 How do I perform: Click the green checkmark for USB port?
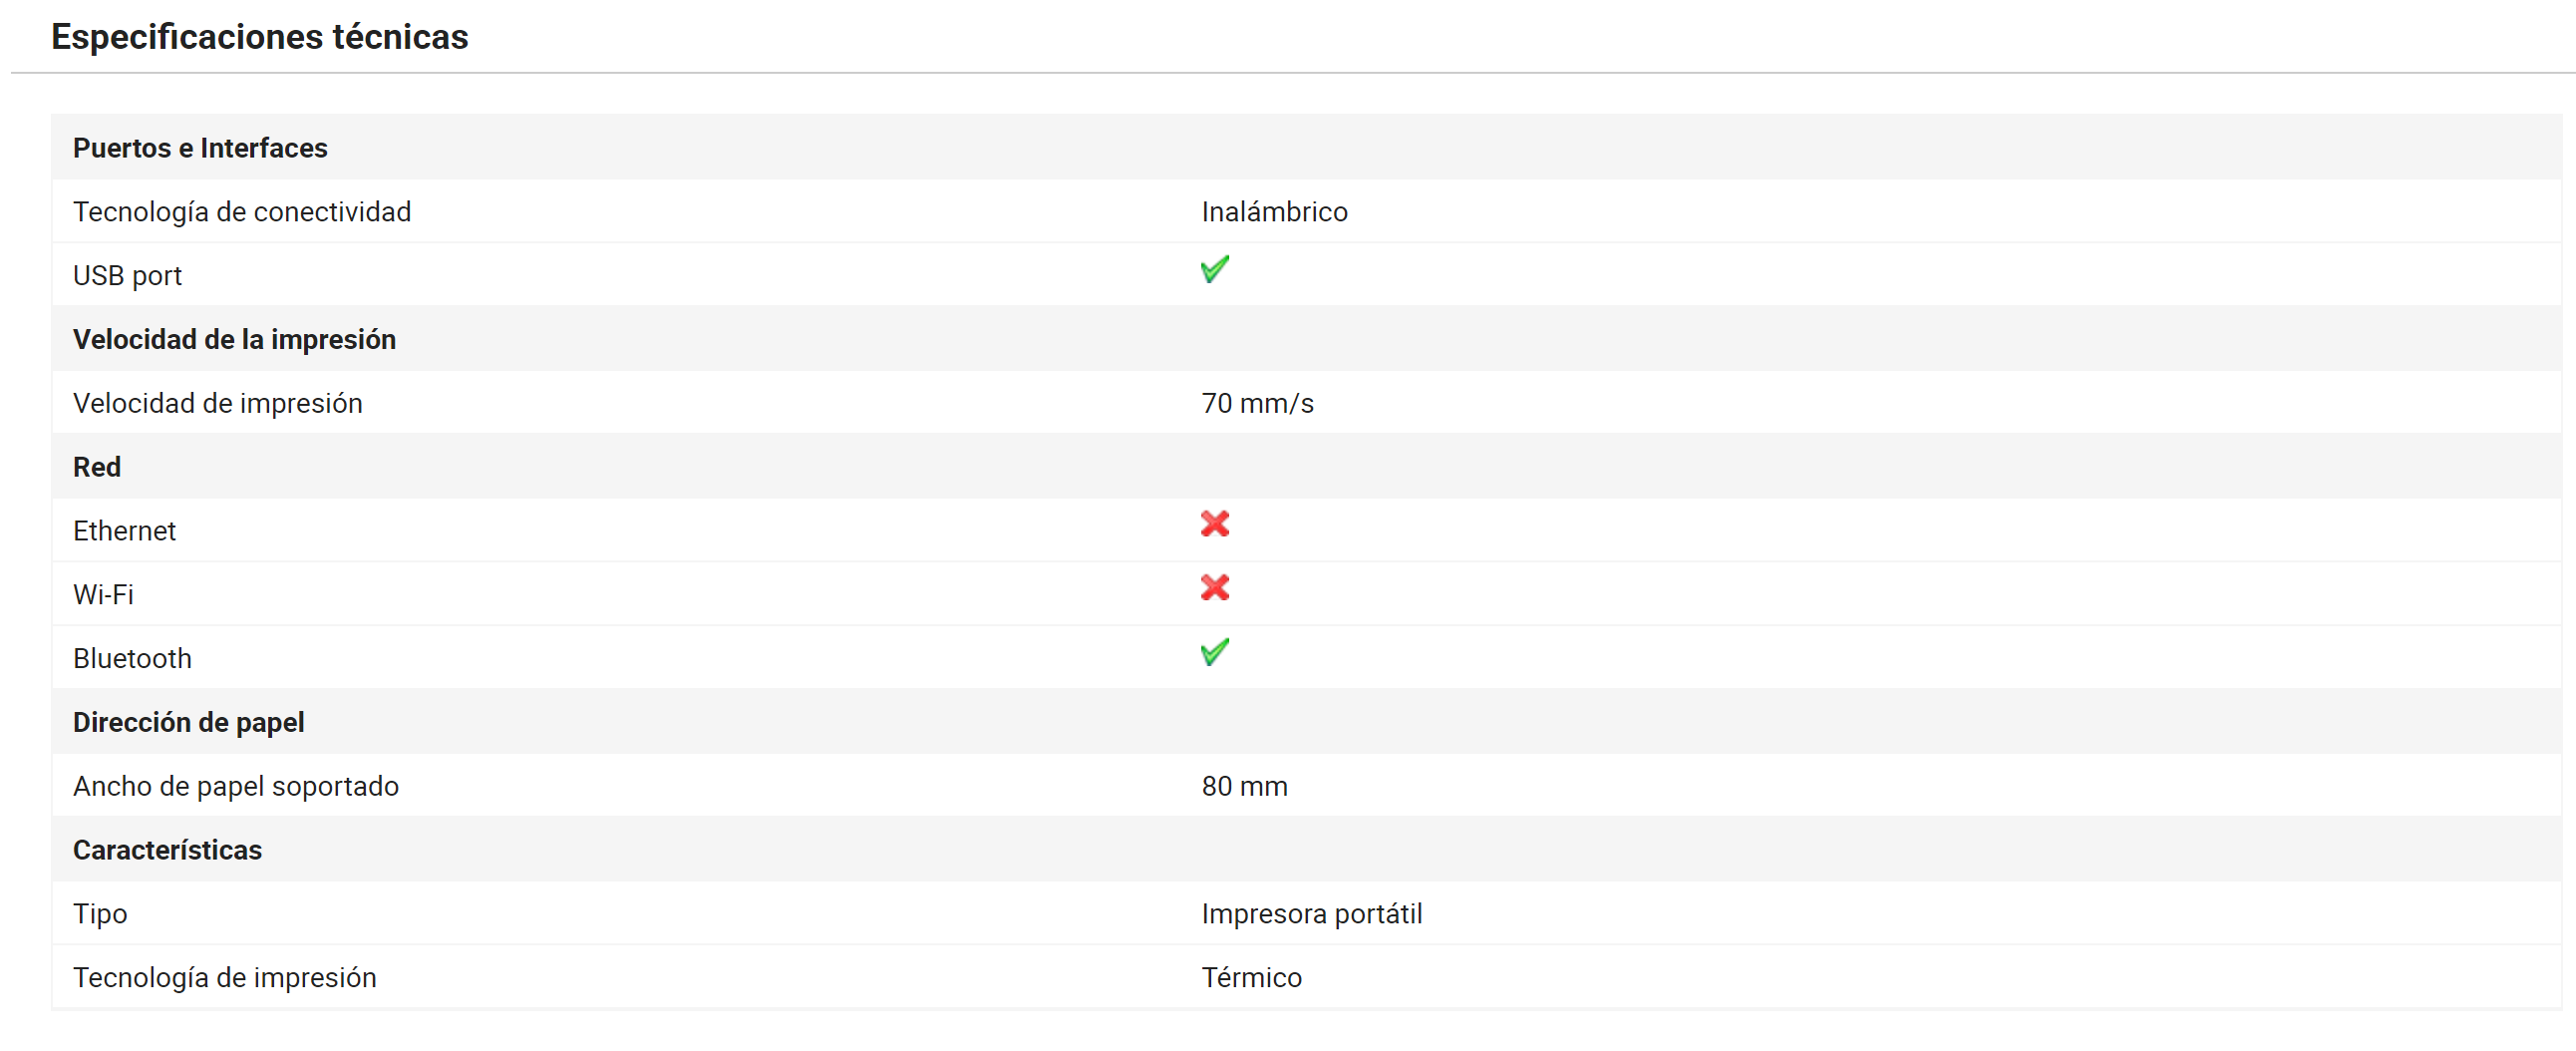[x=1215, y=270]
